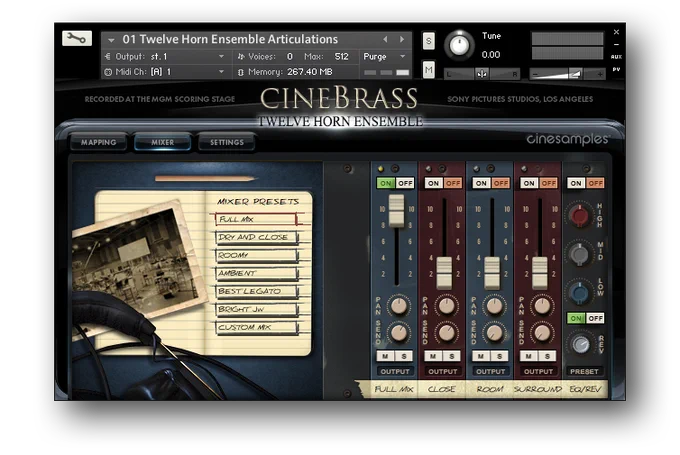The width and height of the screenshot is (680, 455).
Task: Turn EQ section OFF
Action: [595, 183]
